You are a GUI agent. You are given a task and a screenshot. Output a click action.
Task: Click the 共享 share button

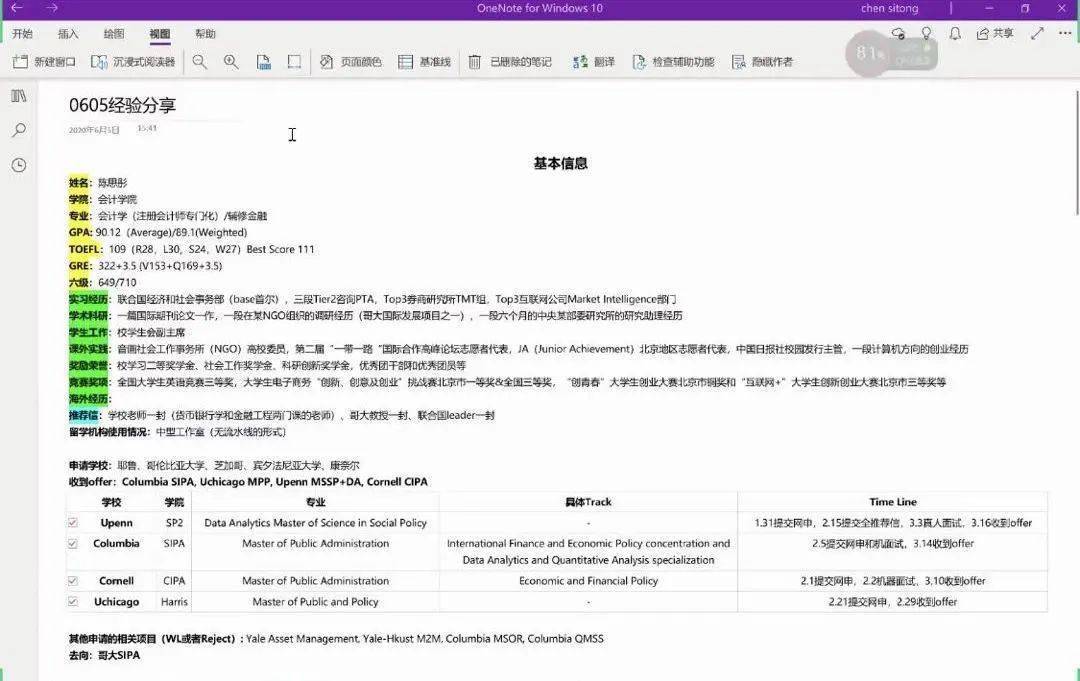(x=995, y=33)
